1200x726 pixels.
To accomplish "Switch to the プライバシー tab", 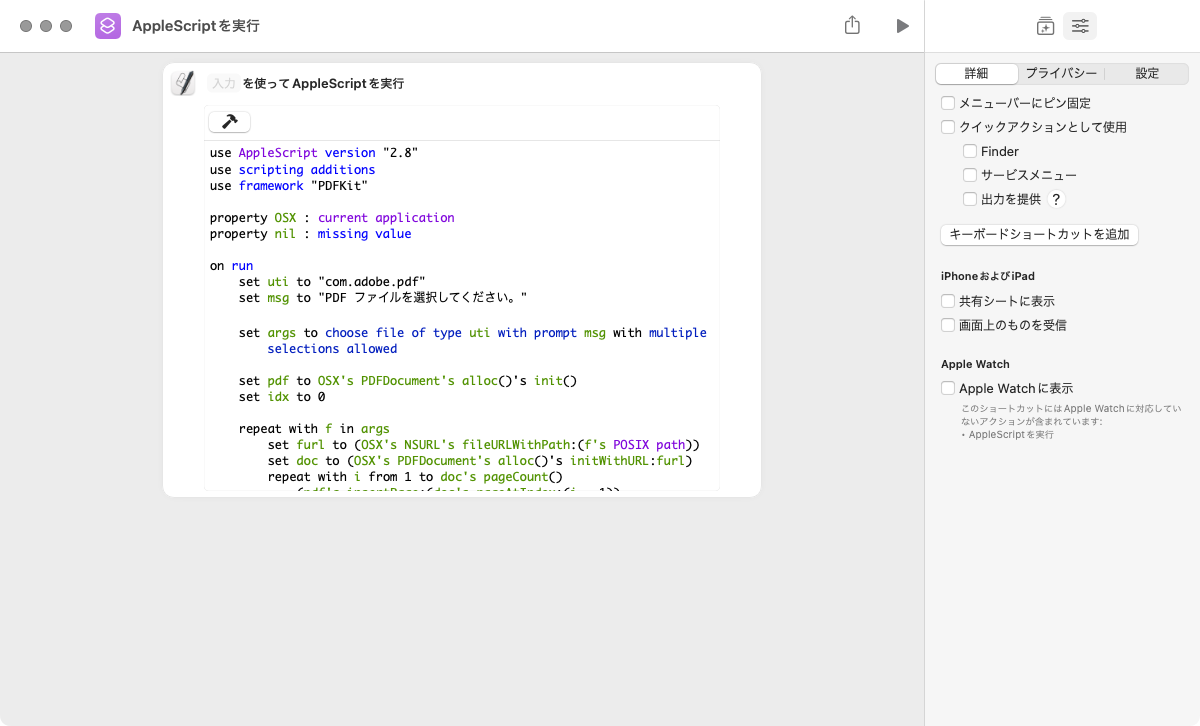I will pyautogui.click(x=1061, y=73).
